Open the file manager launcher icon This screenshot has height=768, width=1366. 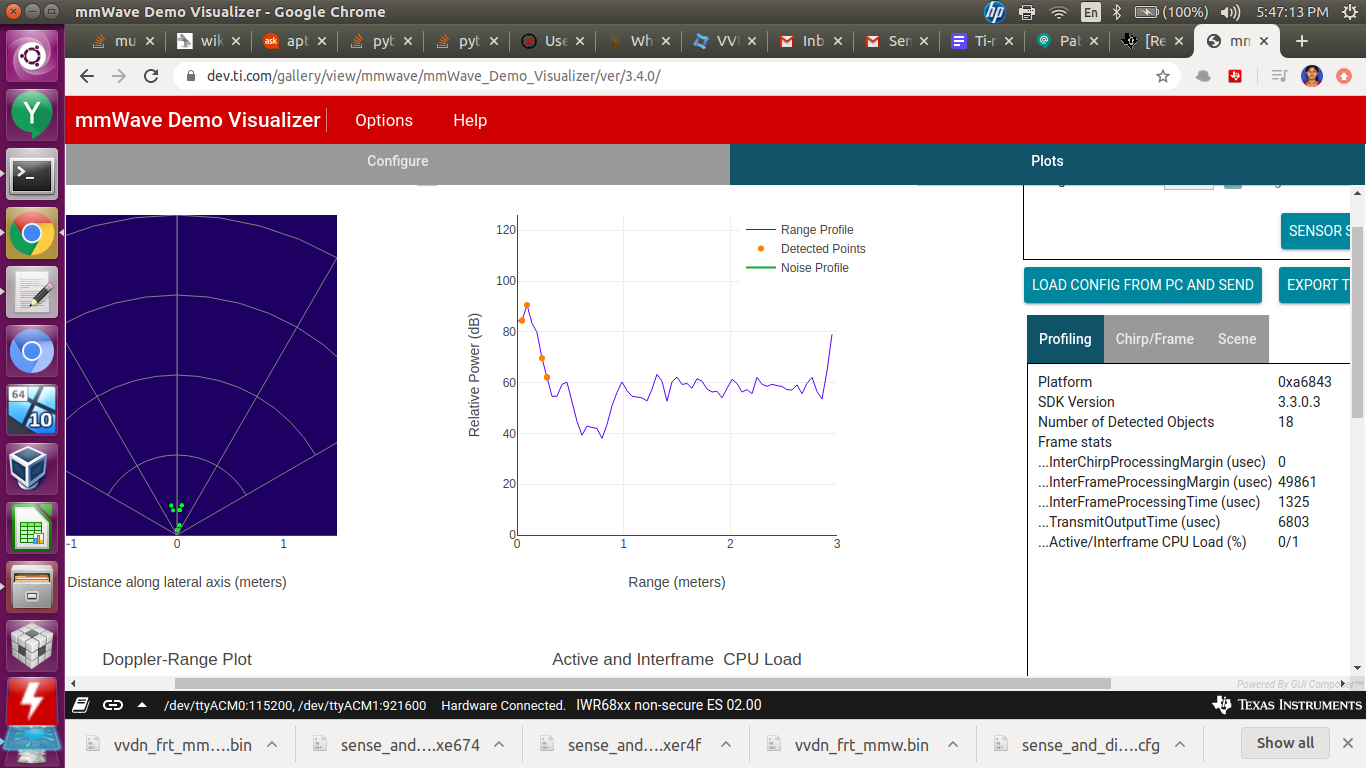click(33, 587)
